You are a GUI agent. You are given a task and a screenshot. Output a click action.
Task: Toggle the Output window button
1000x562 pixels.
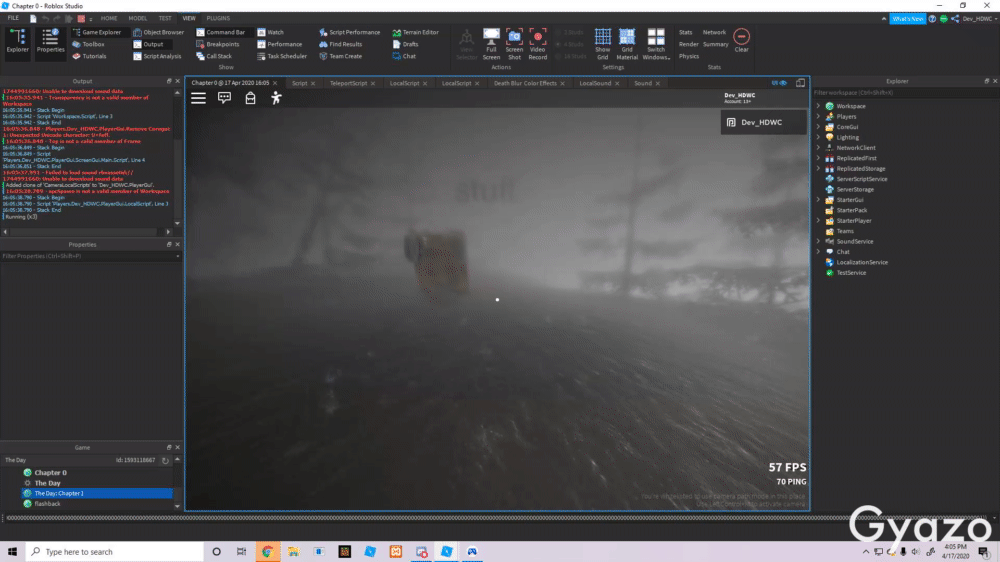[148, 44]
